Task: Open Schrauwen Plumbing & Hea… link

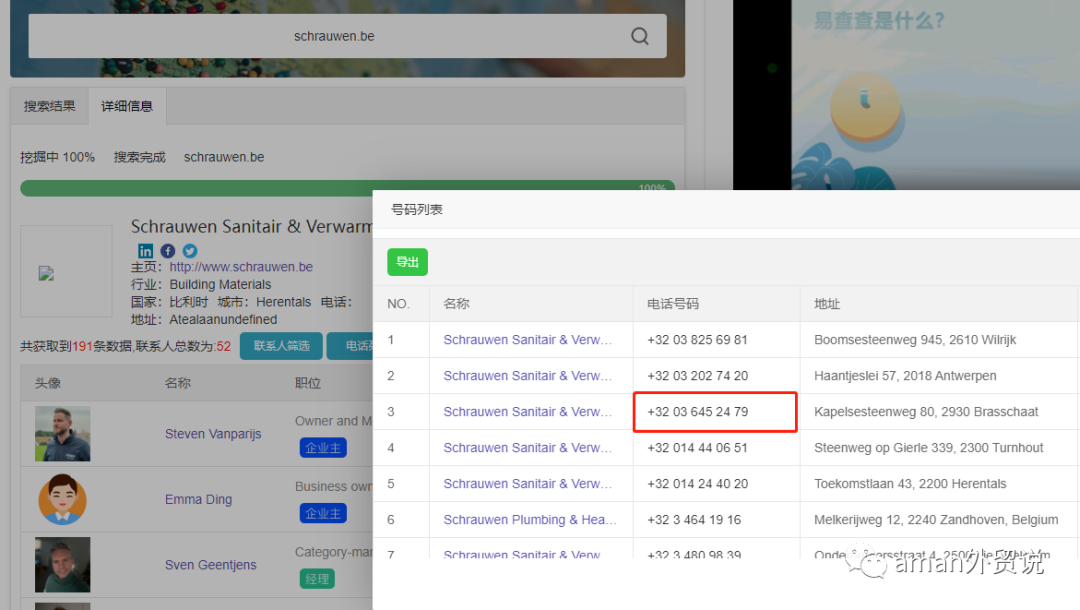Action: click(x=530, y=519)
